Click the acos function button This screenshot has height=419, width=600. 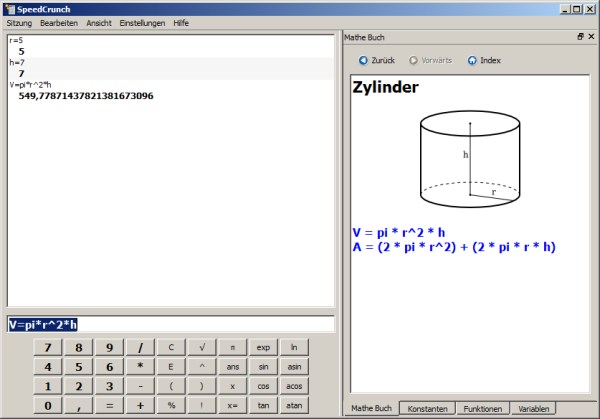click(x=294, y=386)
